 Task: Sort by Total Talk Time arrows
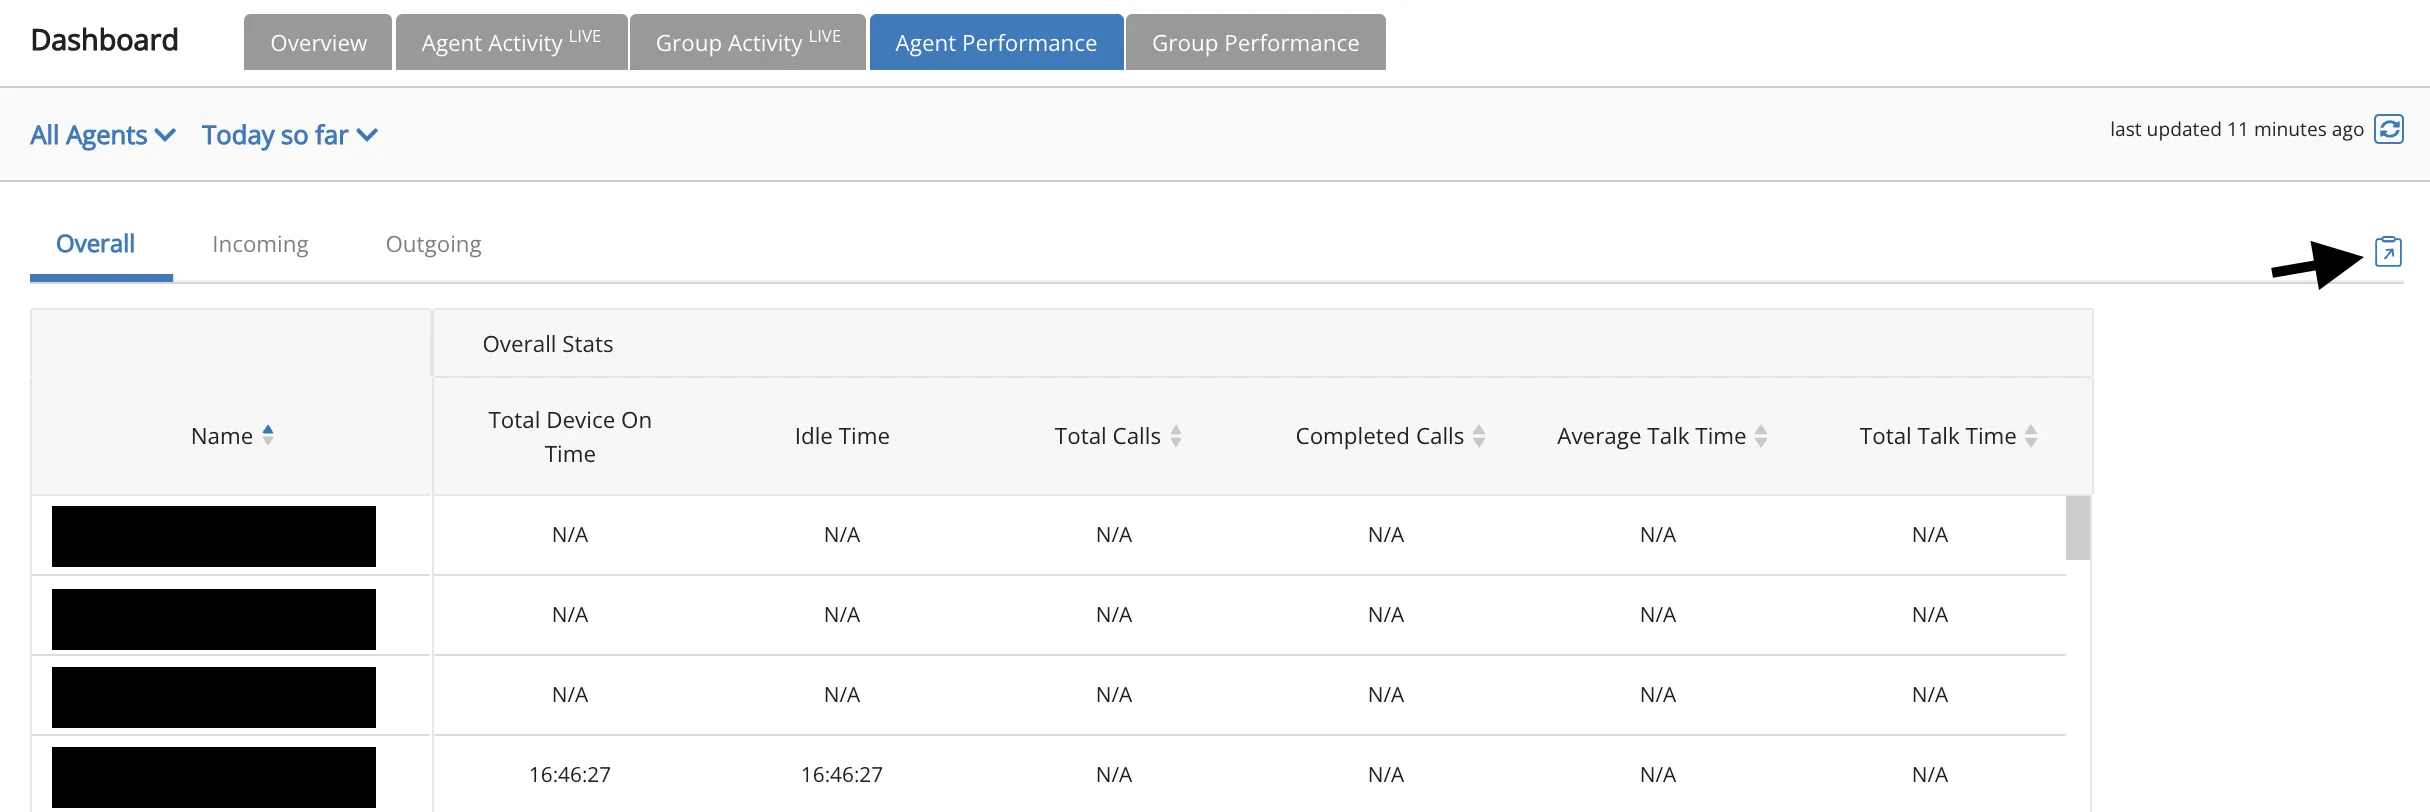tap(2031, 436)
